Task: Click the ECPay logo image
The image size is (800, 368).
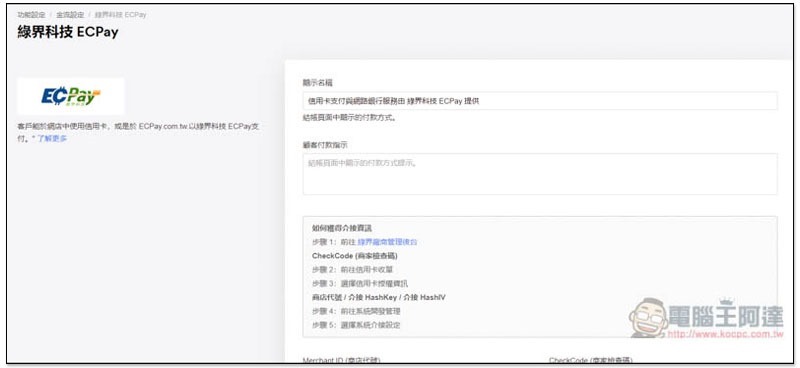Action: [71, 96]
